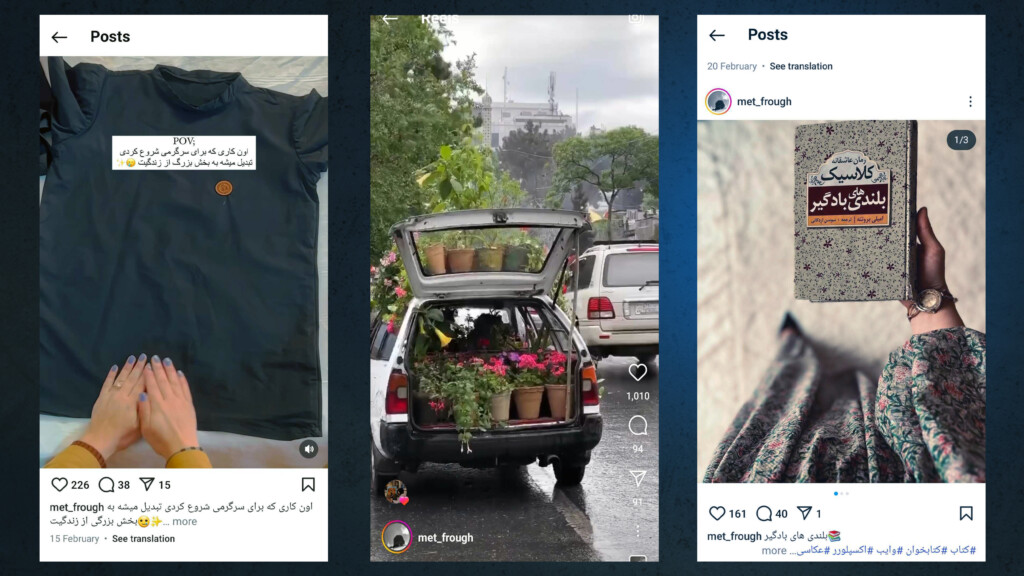This screenshot has width=1024, height=576.
Task: Like the t-shirt post with 226 likes
Action: [x=59, y=485]
